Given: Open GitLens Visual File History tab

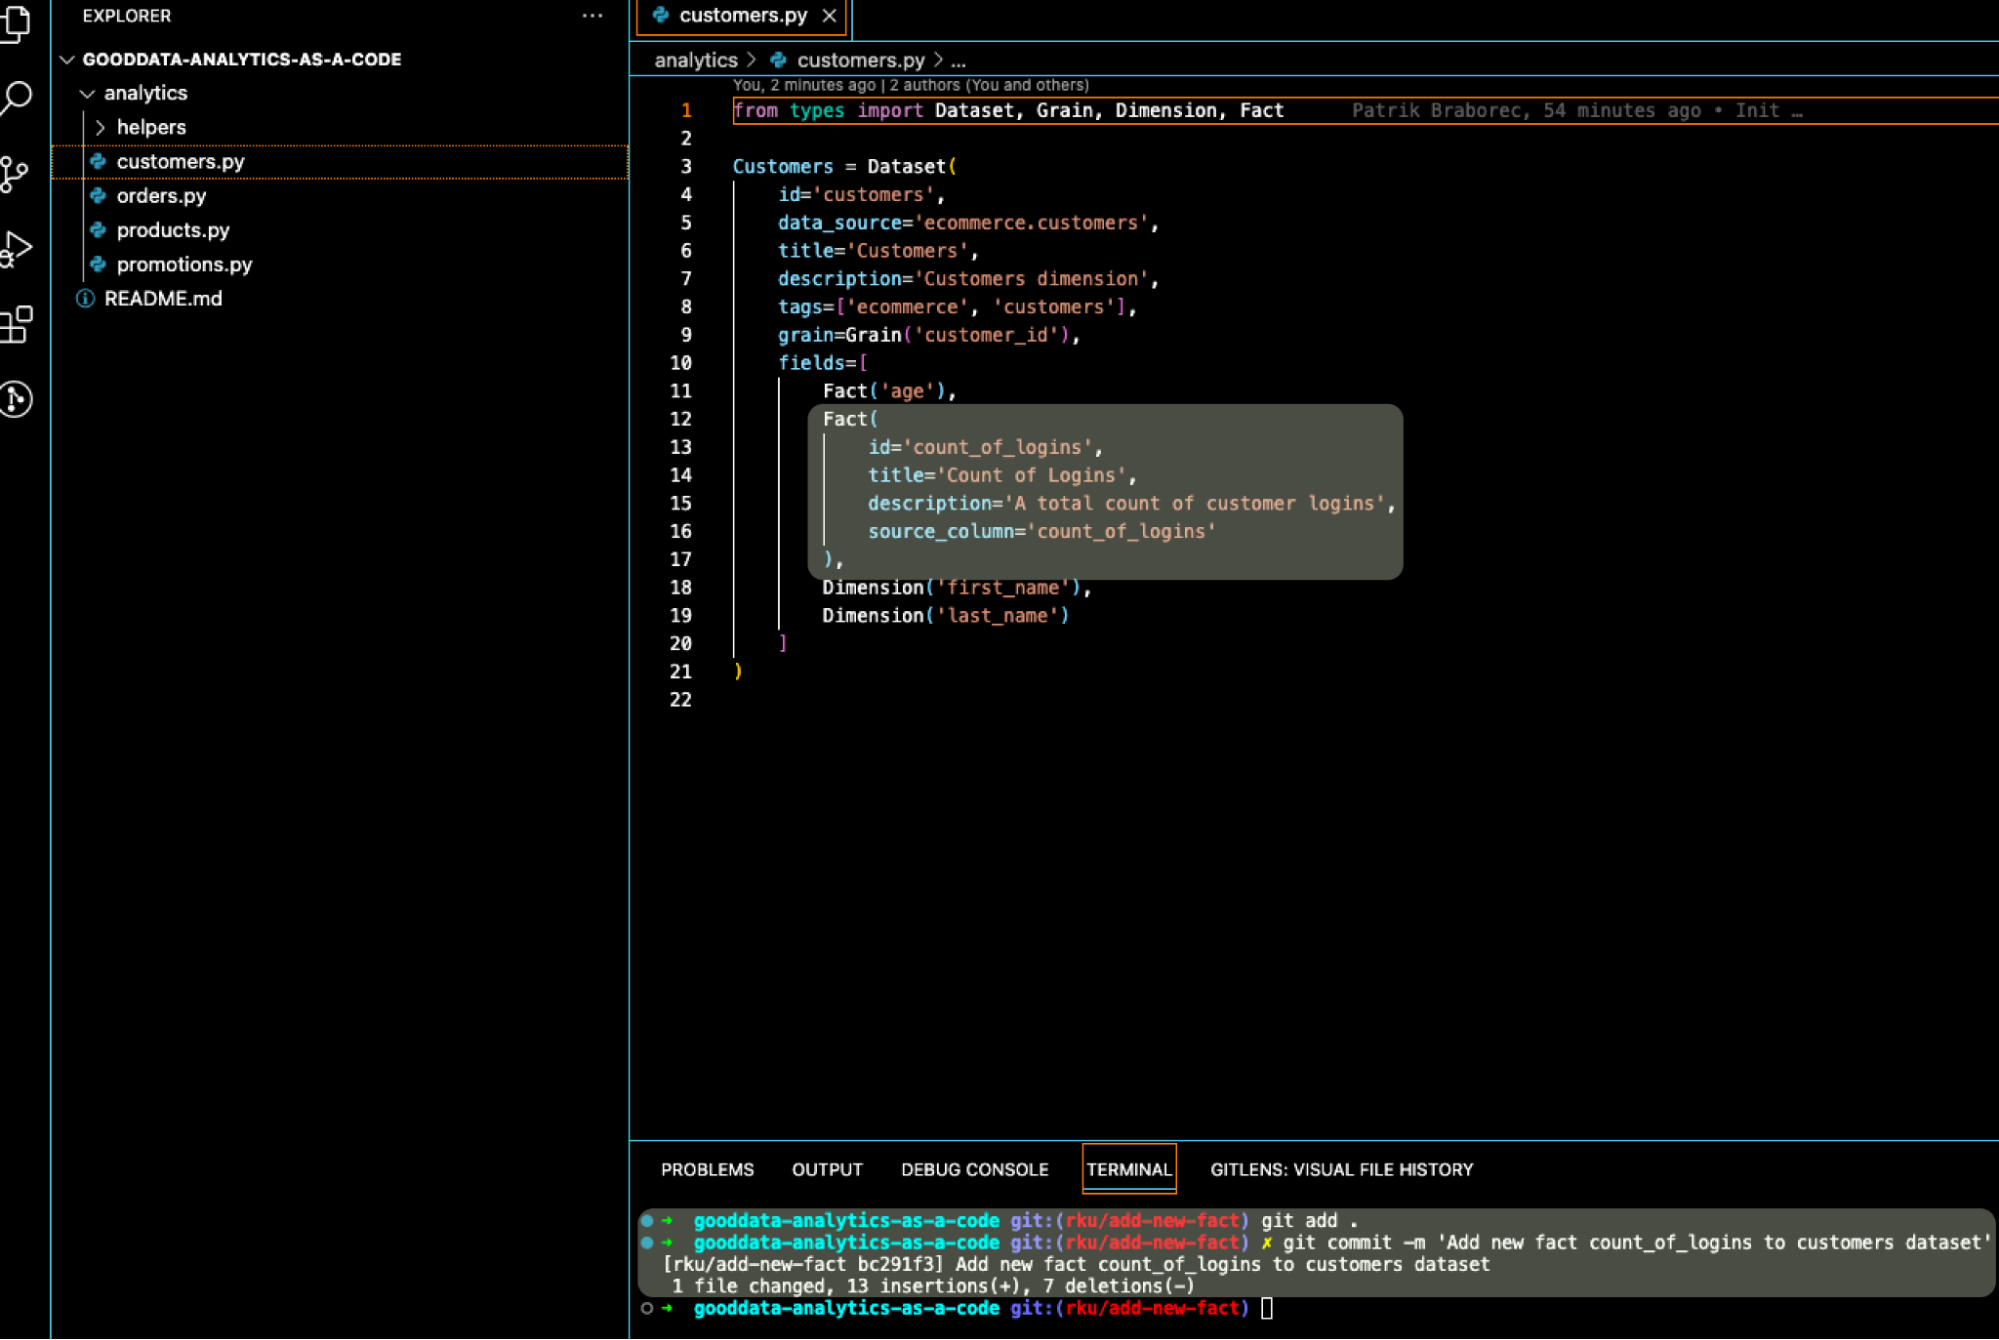Looking at the screenshot, I should 1341,1169.
